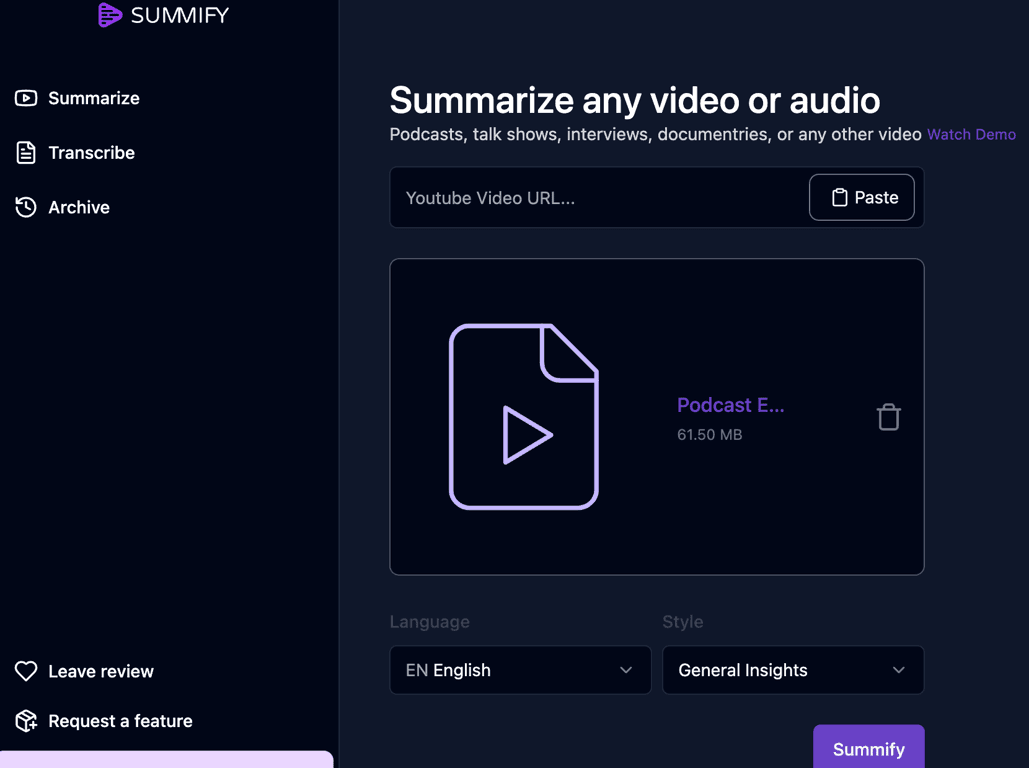Viewport: 1029px width, 768px height.
Task: Click the clipboard icon on the Paste button
Action: [839, 197]
